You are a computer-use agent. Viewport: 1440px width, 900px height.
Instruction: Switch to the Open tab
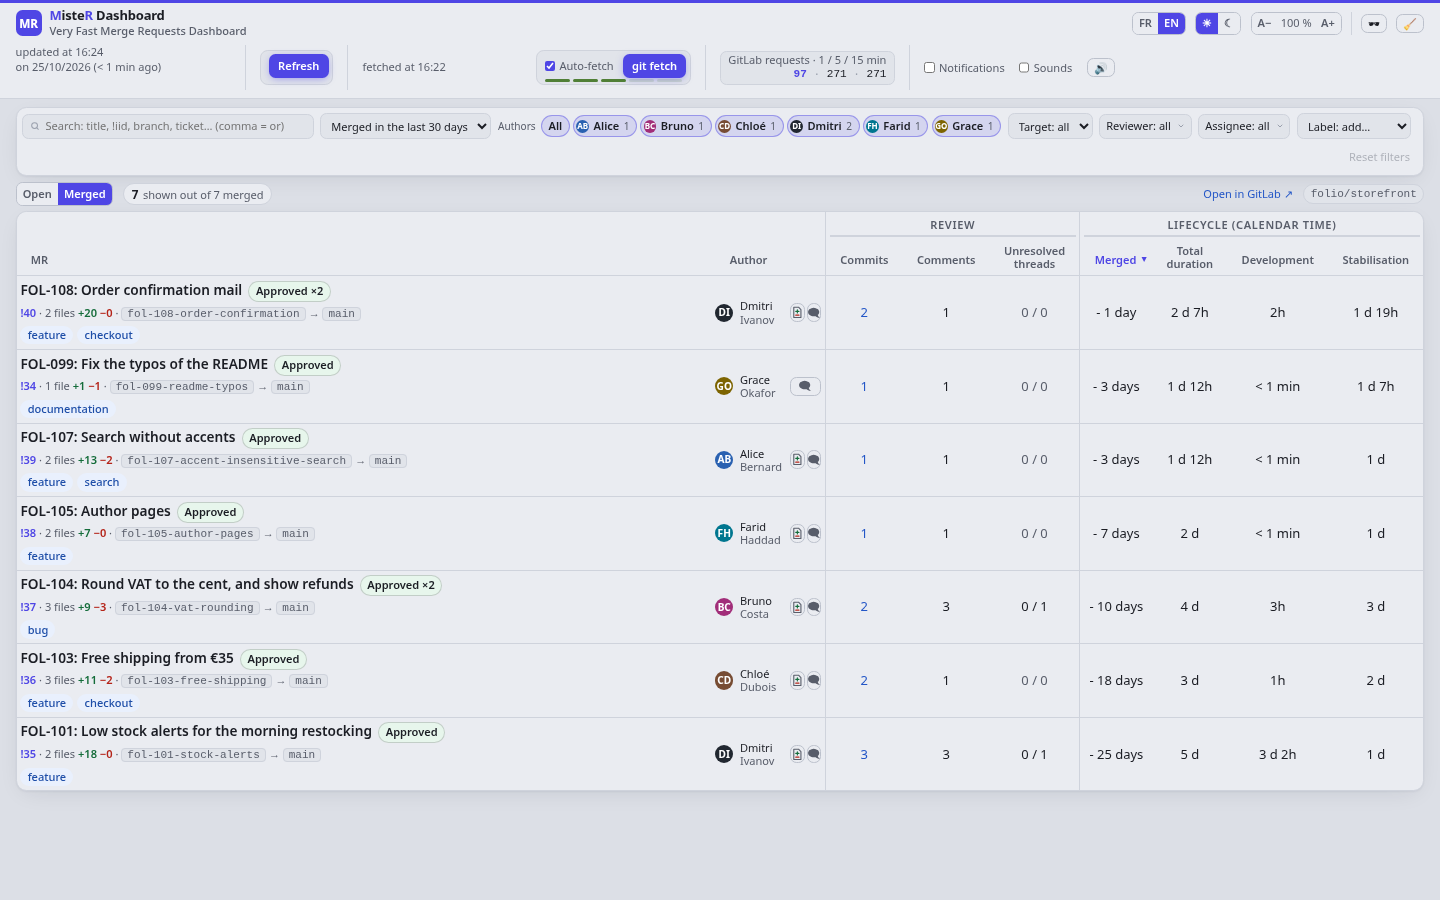click(x=37, y=195)
